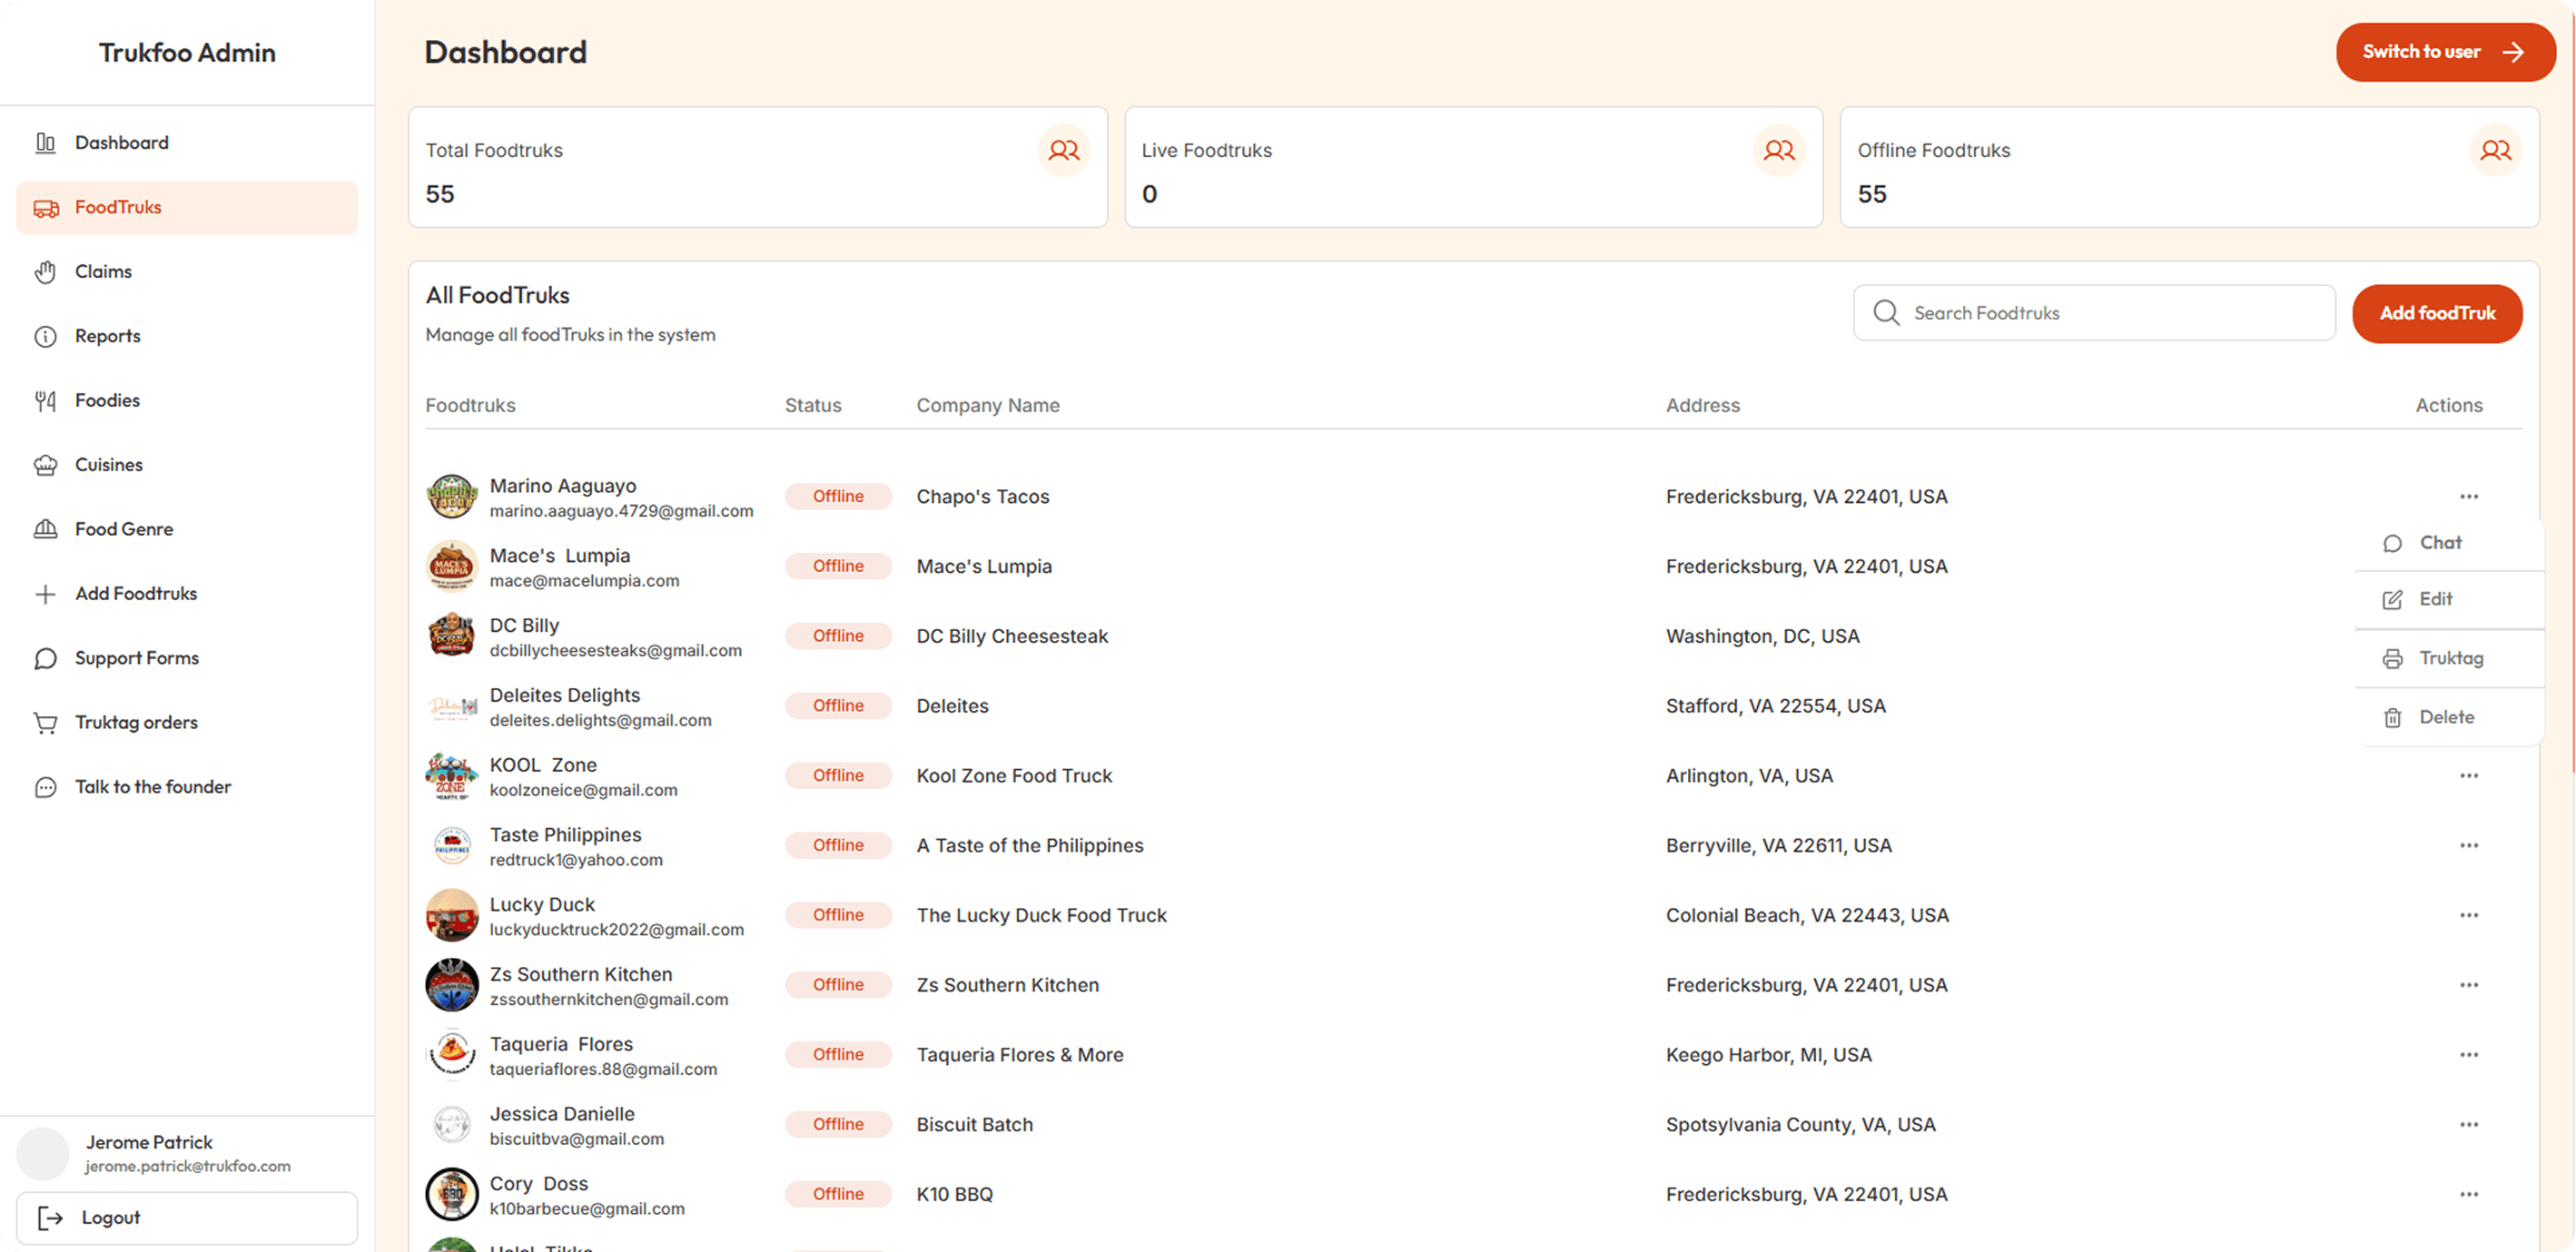Open Cuisines in sidebar

point(187,465)
